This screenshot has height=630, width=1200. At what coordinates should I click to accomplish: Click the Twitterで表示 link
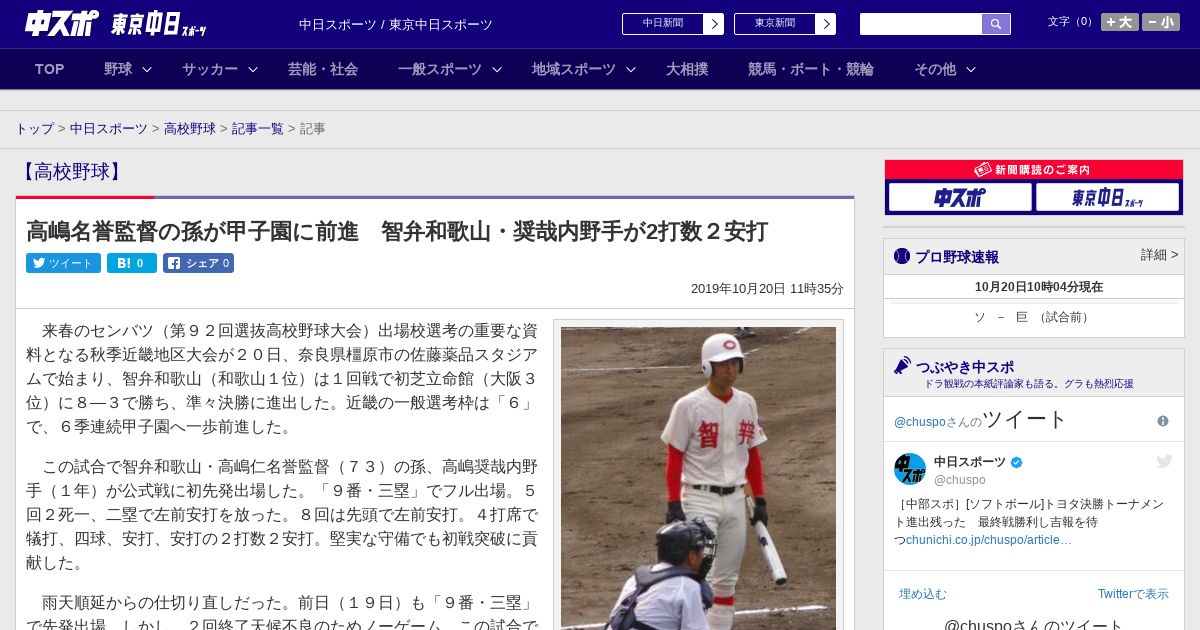(1133, 594)
